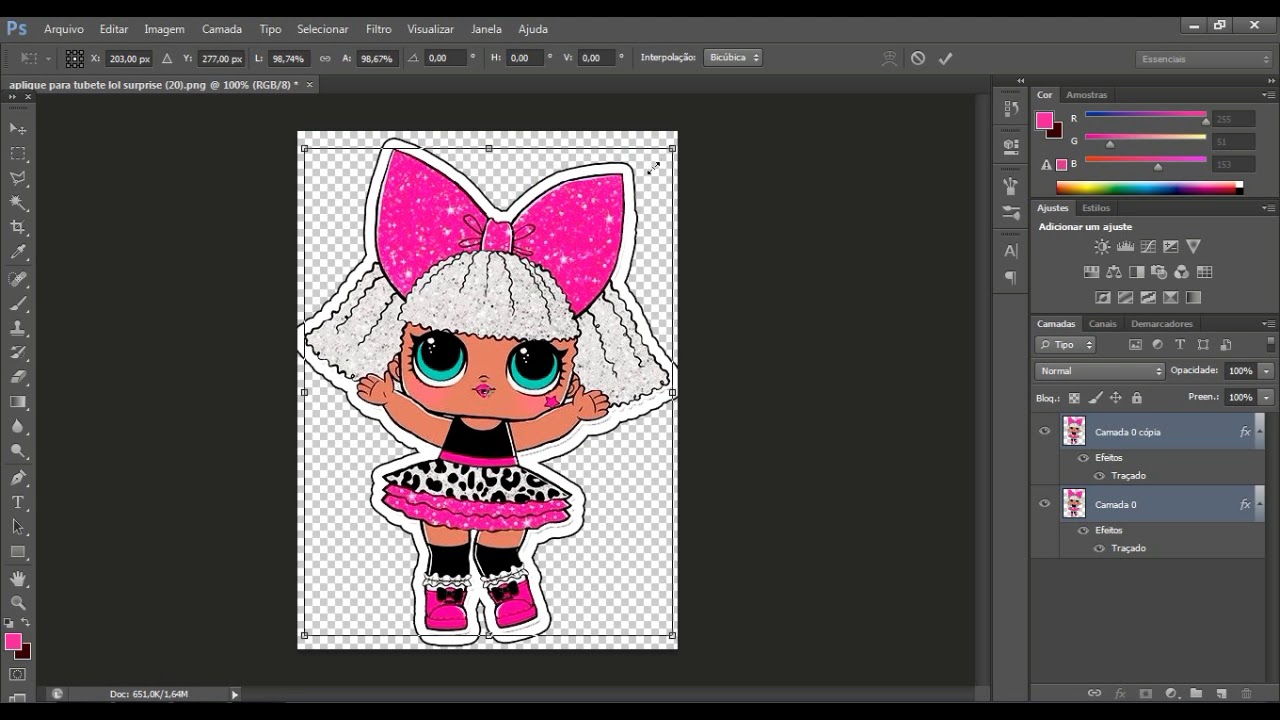Image resolution: width=1280 pixels, height=720 pixels.
Task: Commit transform with the checkmark icon
Action: point(945,58)
